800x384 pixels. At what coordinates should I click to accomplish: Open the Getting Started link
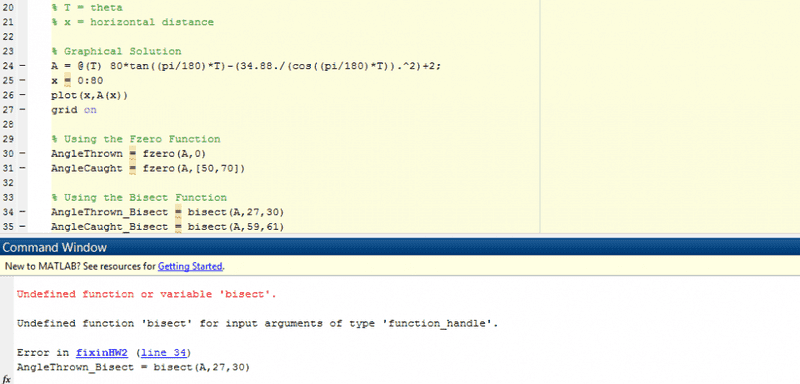point(190,266)
